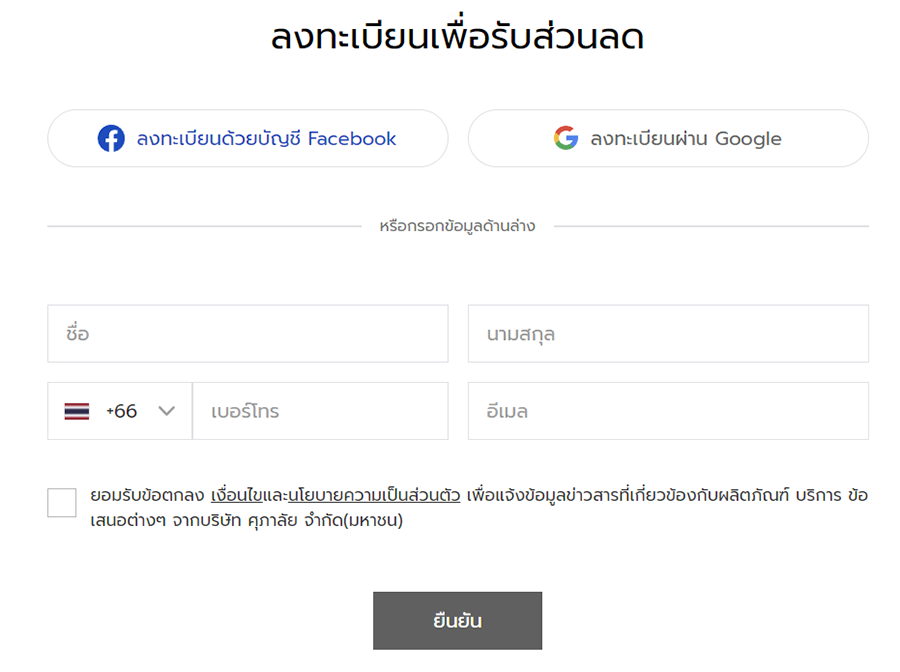Screen dimensions: 900x672
Task: Click the Facebook logo icon
Action: point(111,138)
